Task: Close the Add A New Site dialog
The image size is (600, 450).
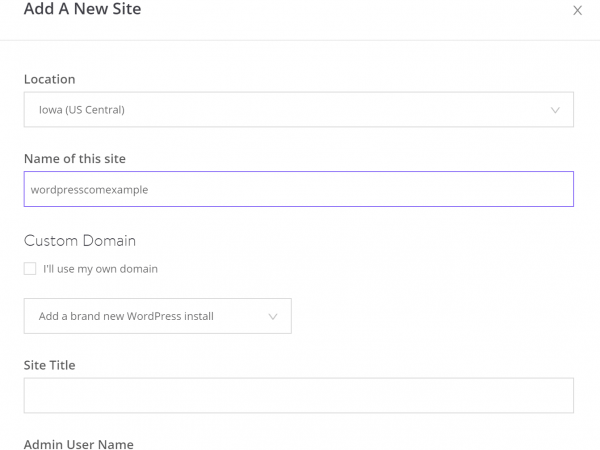Action: click(x=577, y=11)
